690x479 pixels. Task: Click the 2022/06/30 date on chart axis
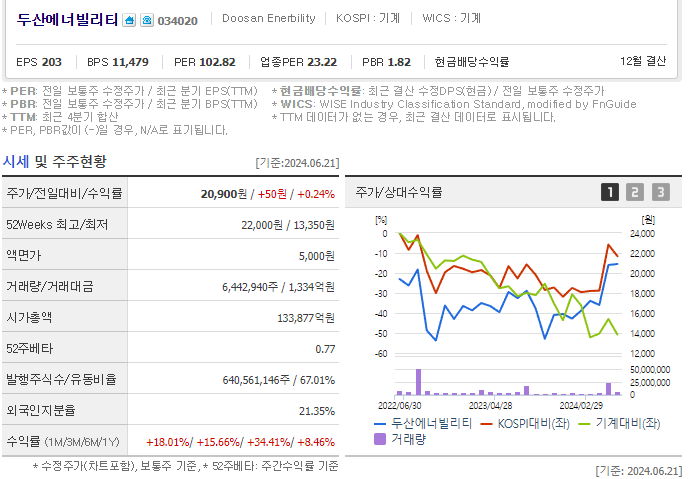(400, 406)
